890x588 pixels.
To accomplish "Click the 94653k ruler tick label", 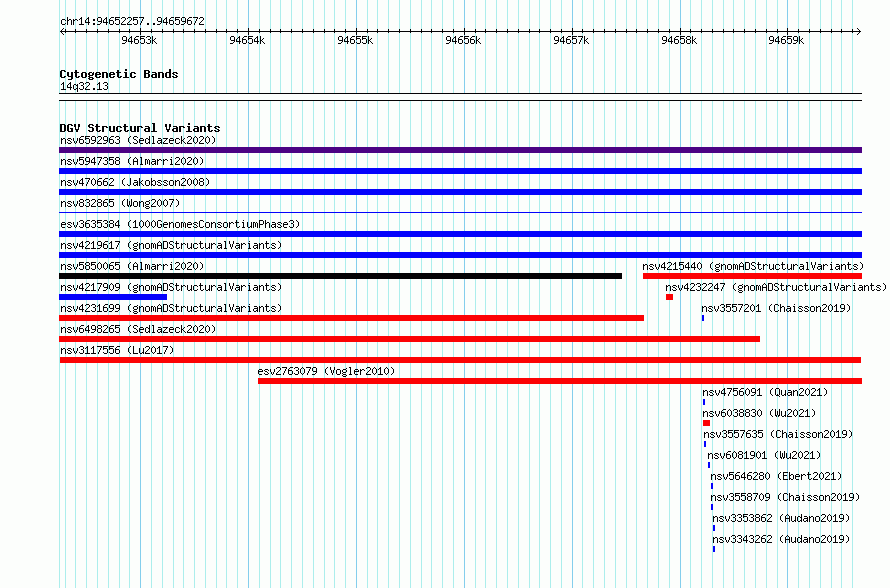I will pyautogui.click(x=139, y=40).
